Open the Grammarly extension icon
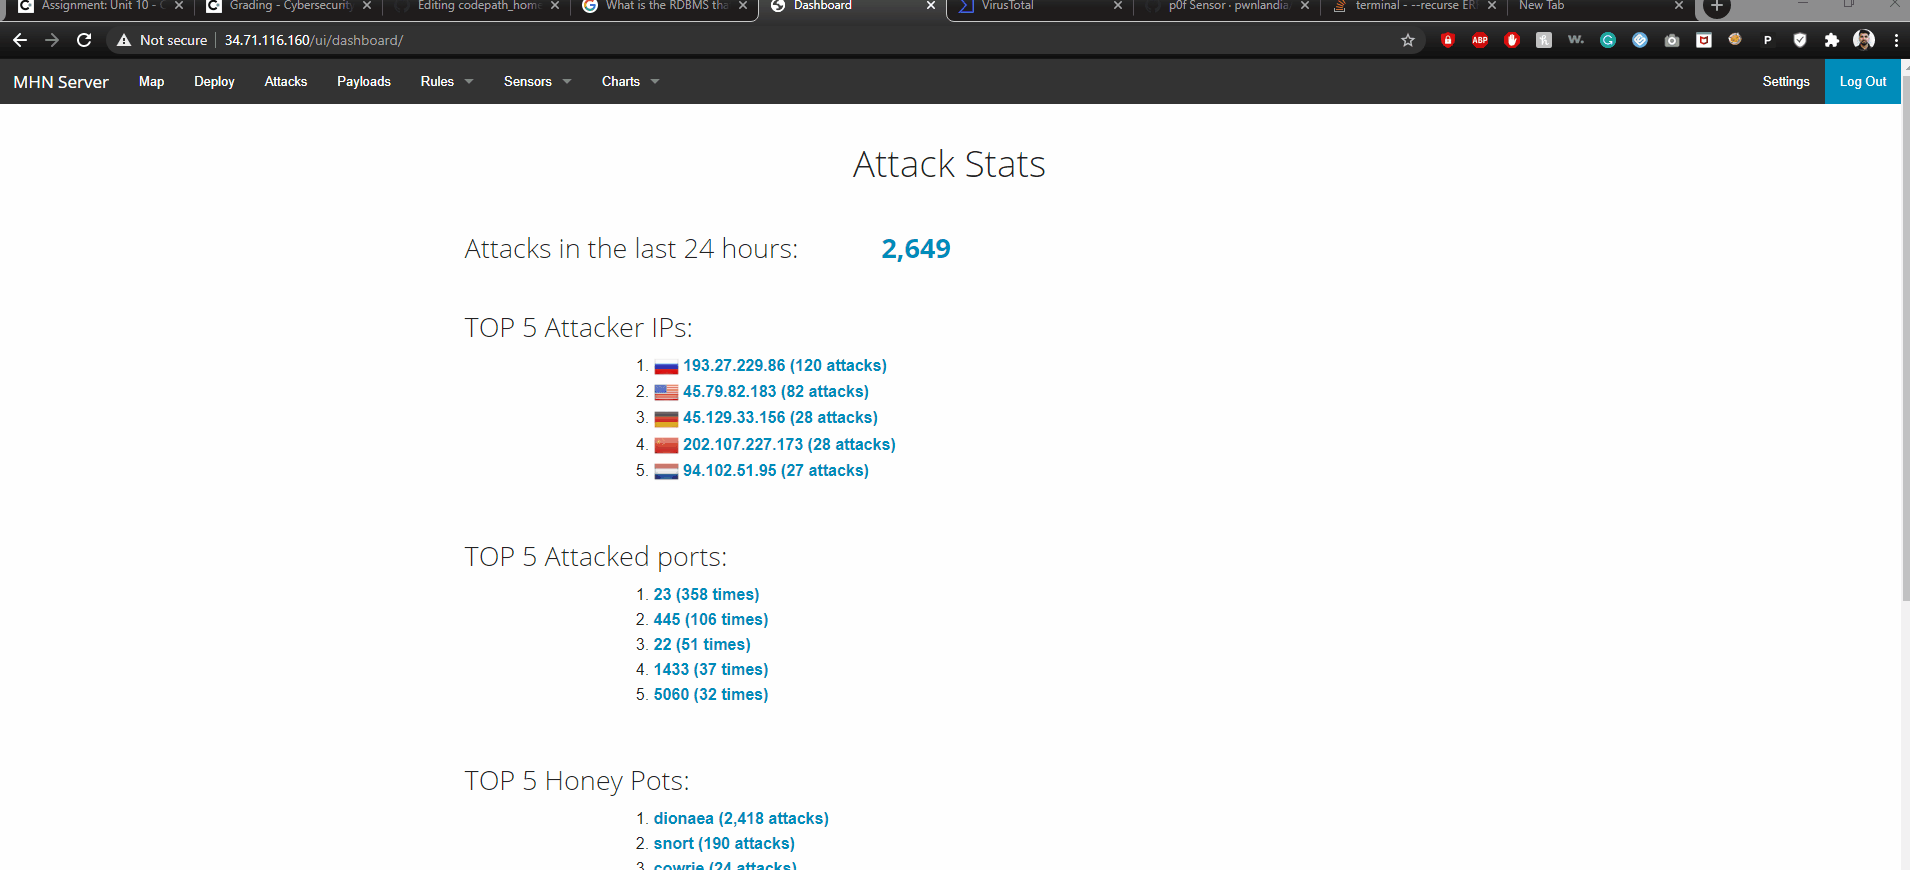1910x870 pixels. [x=1608, y=40]
